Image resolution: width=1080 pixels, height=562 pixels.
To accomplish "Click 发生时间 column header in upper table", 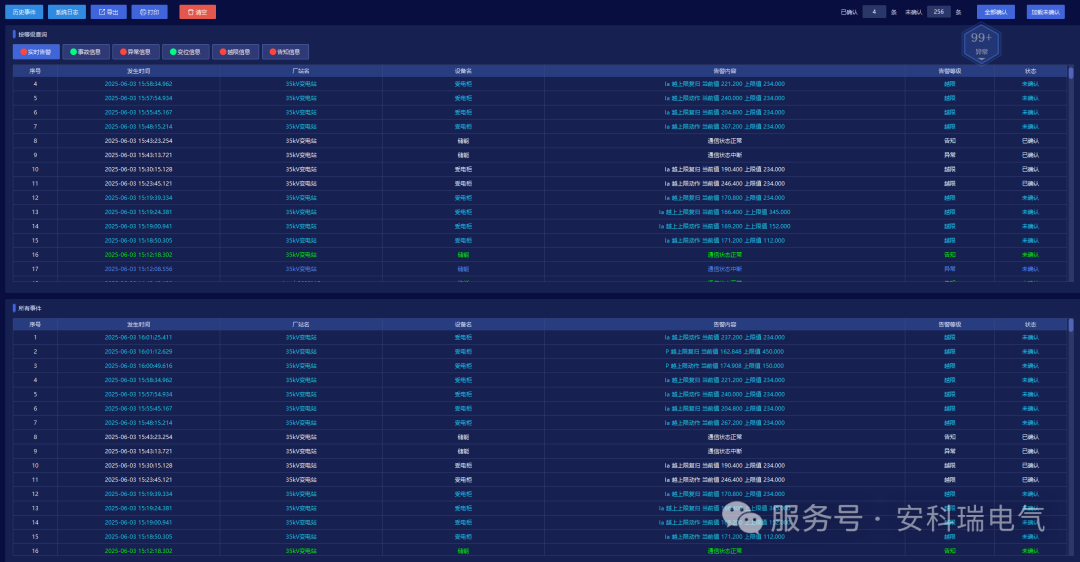I will click(138, 71).
